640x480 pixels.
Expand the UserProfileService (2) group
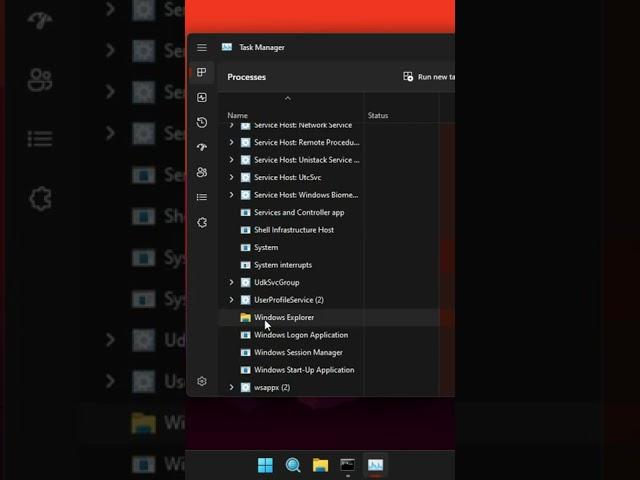231,300
